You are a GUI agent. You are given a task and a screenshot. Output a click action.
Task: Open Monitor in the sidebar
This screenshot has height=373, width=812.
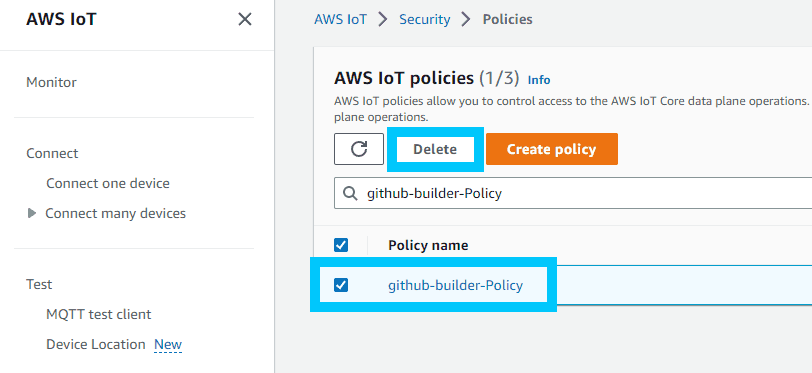pos(51,82)
